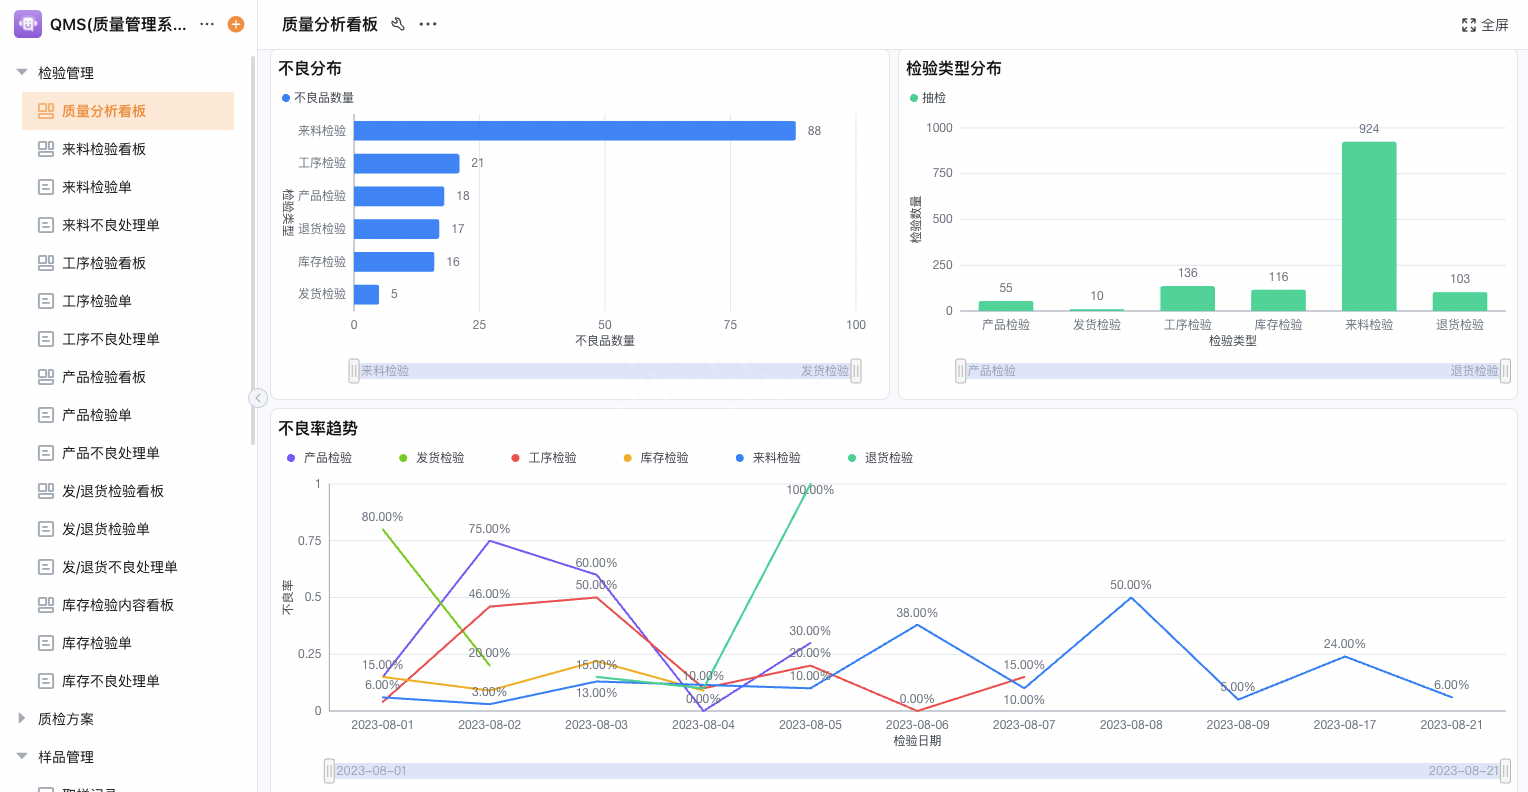Screen dimensions: 1528x792
Task: Select 产品不良处理单 menu item
Action: 111,453
